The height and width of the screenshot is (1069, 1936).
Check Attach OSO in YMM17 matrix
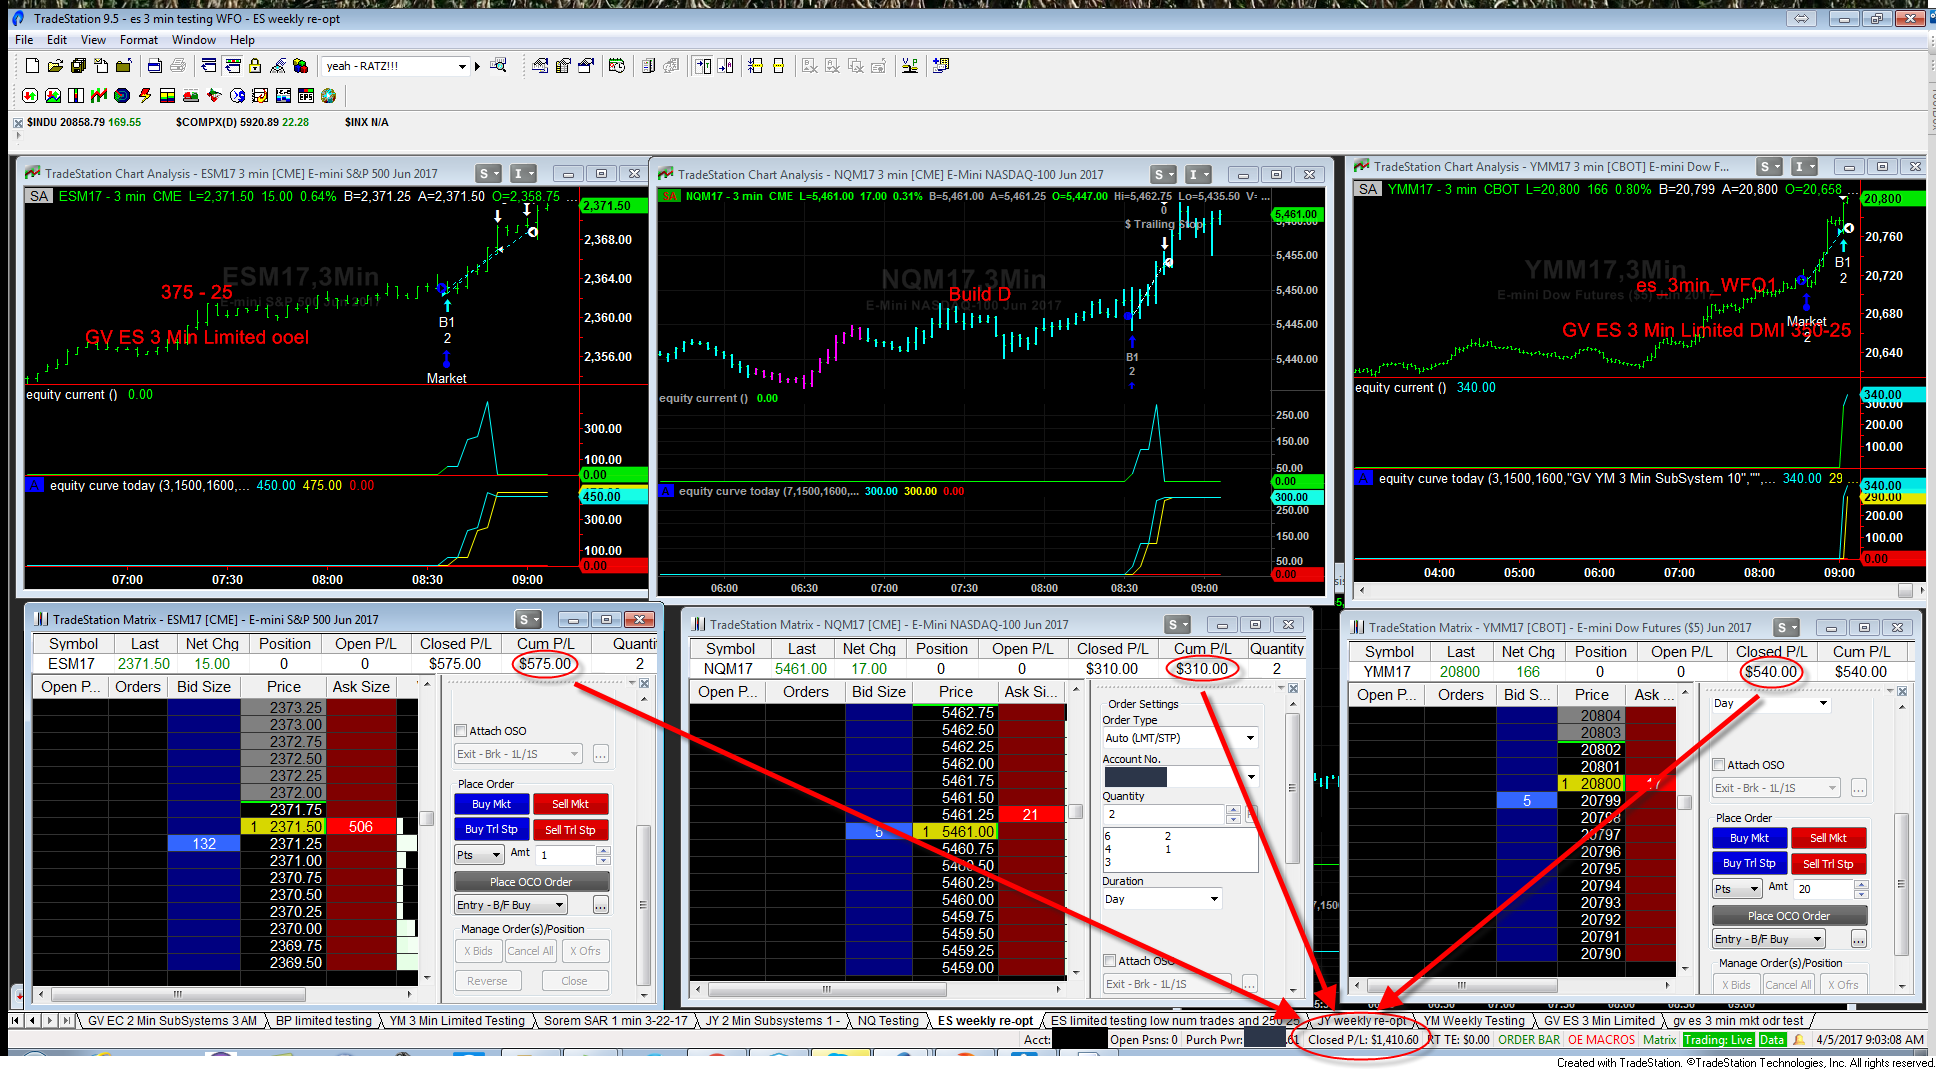(1719, 765)
